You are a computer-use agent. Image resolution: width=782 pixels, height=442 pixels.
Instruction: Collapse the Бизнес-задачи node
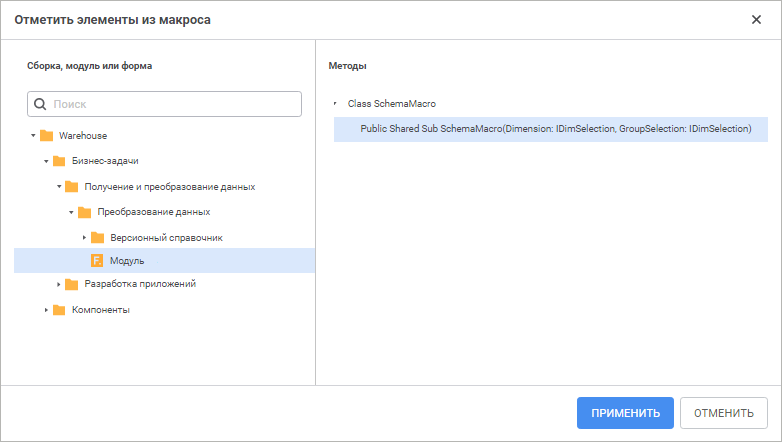(x=46, y=161)
